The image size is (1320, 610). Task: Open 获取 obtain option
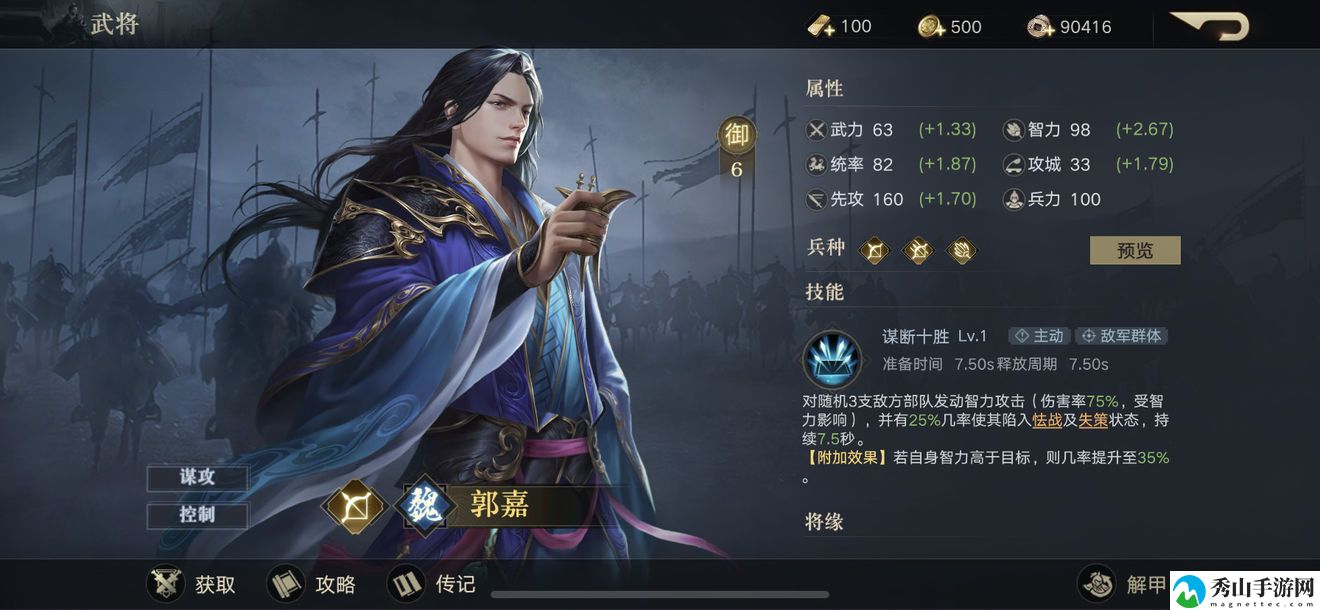click(193, 584)
